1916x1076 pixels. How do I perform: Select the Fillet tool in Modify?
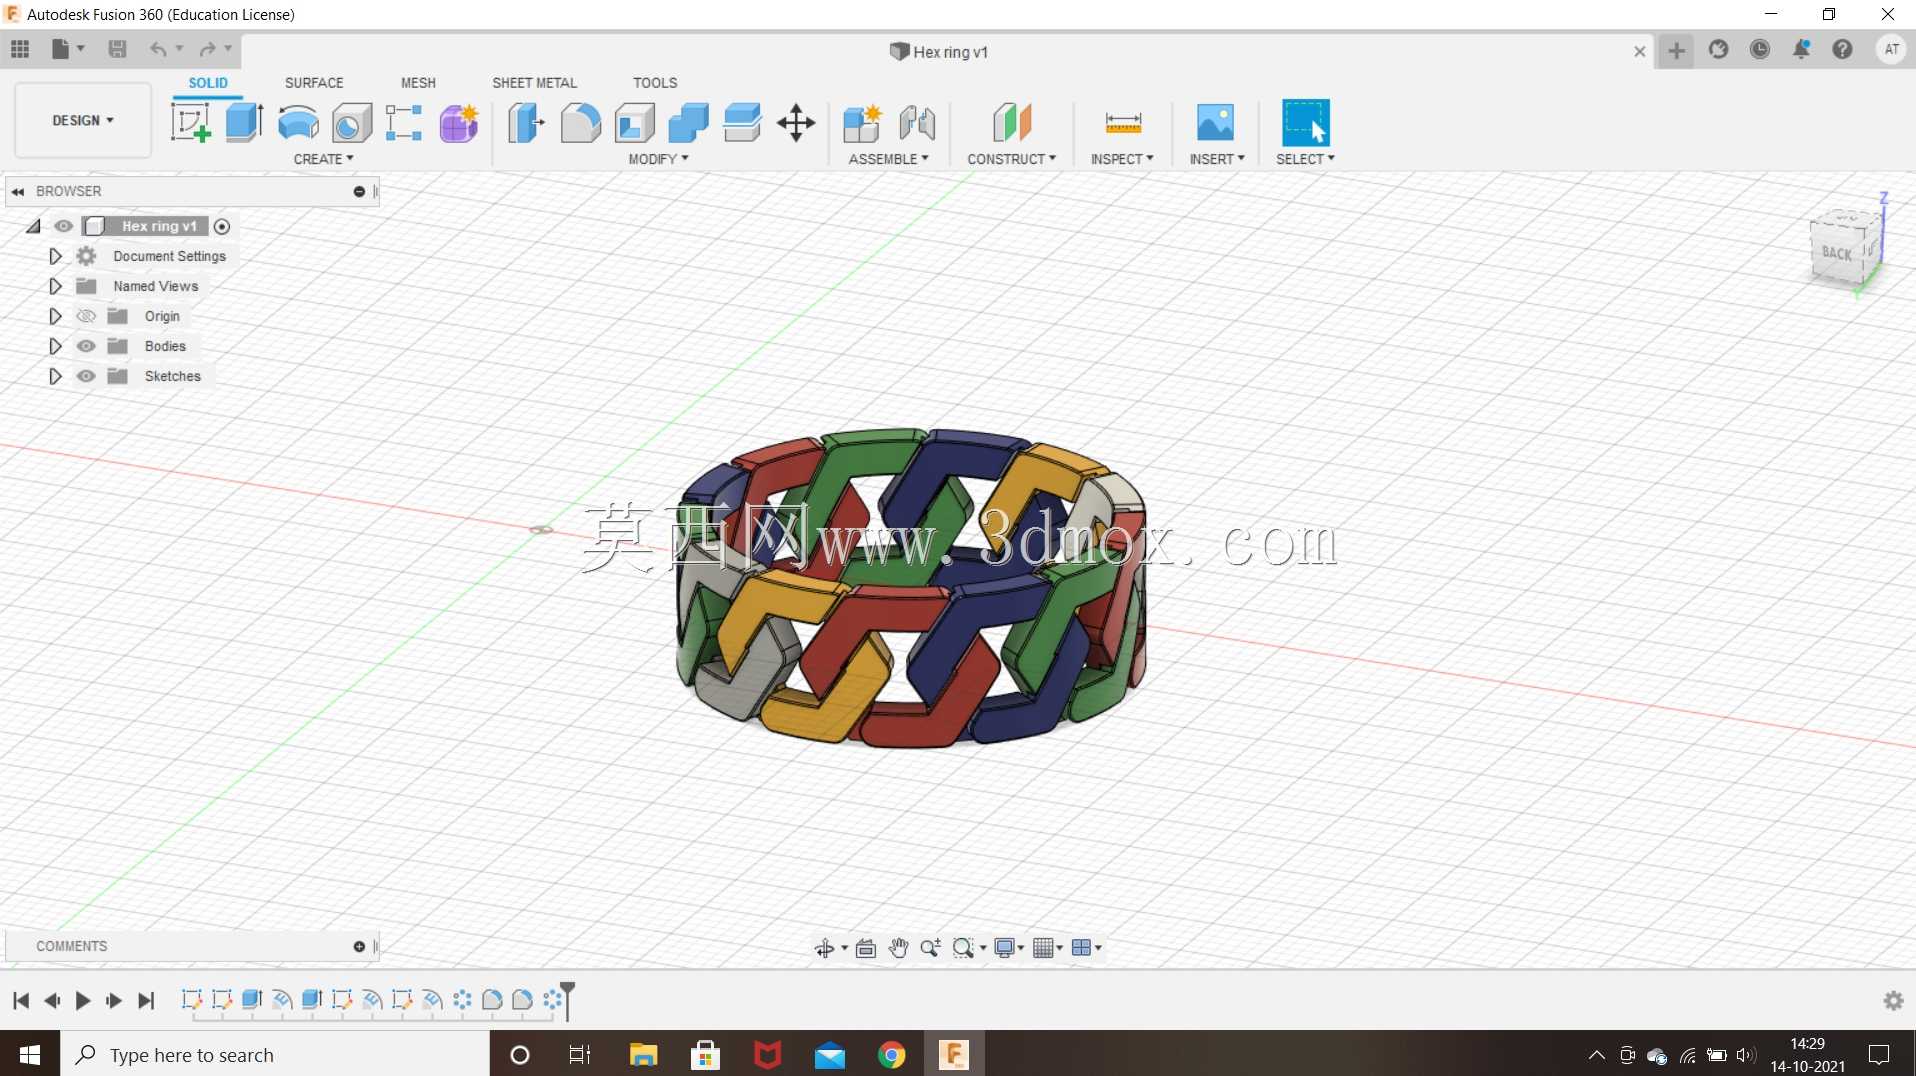[580, 123]
